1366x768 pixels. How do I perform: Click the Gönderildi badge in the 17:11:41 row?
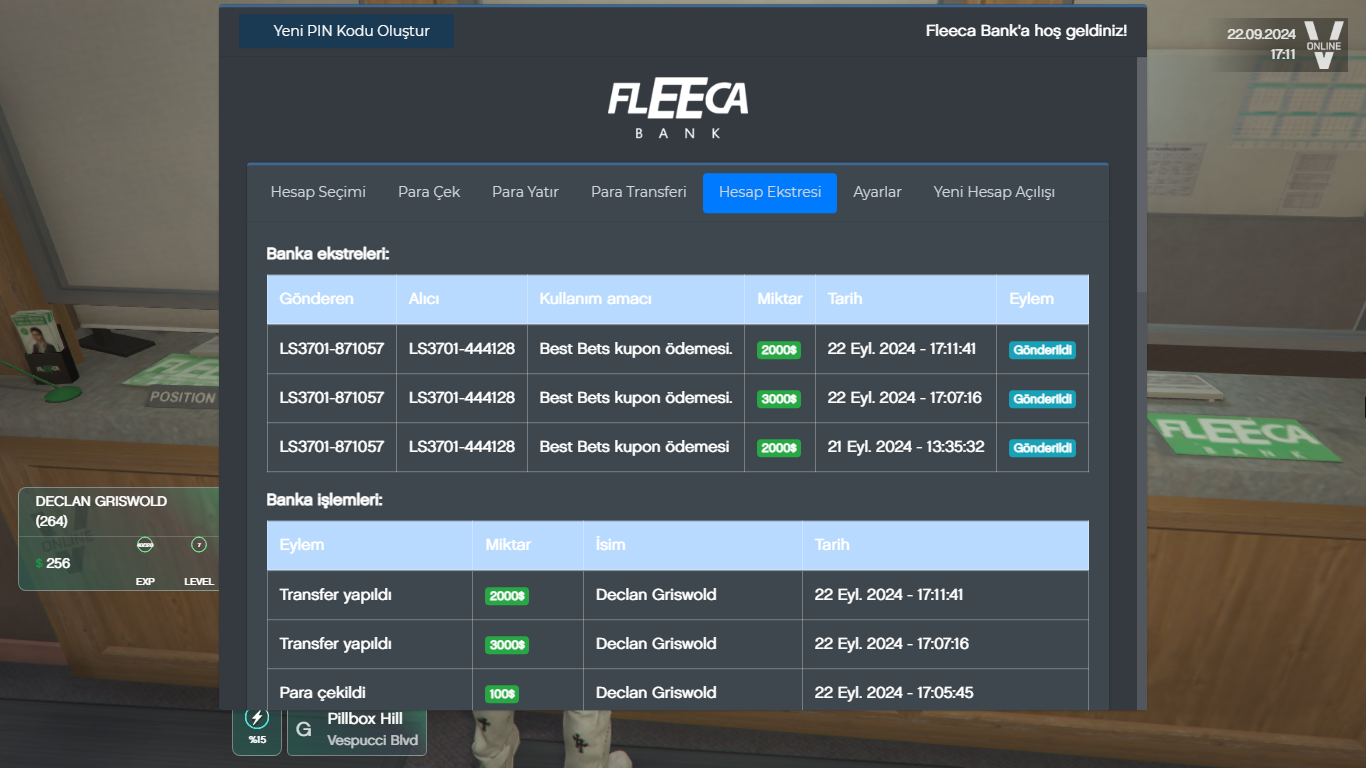tap(1042, 350)
